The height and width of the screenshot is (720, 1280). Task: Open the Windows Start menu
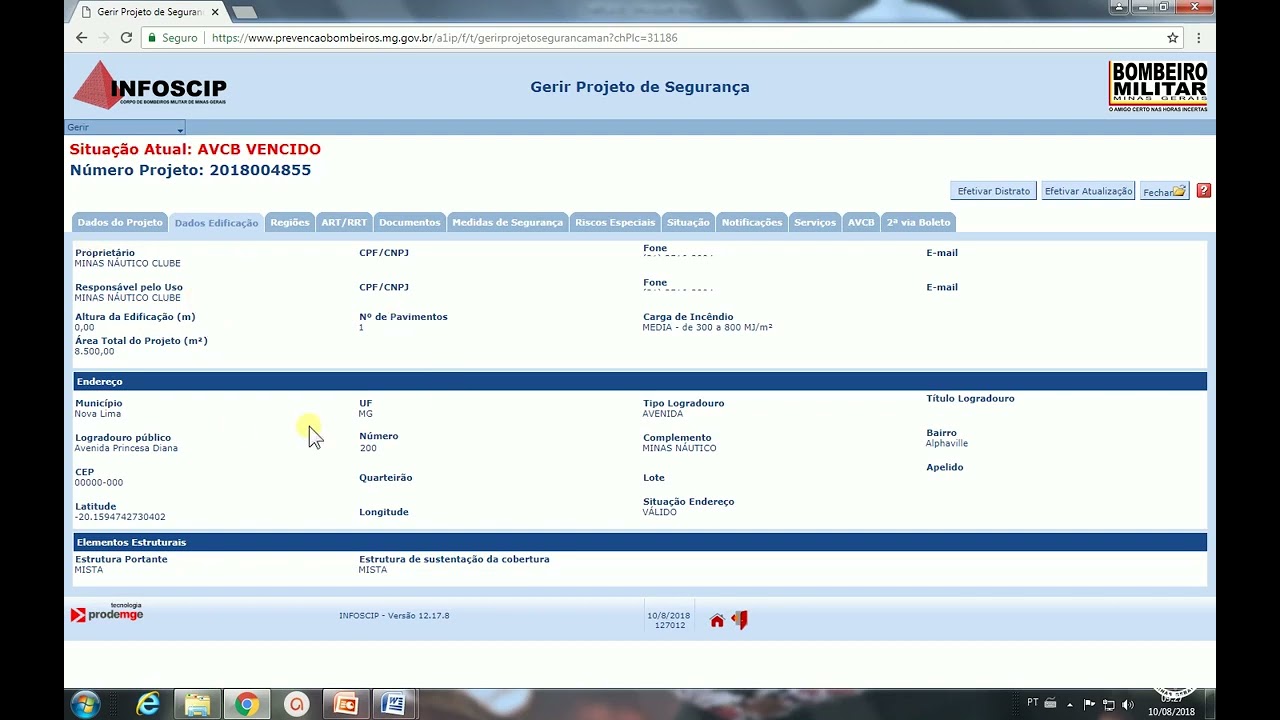click(85, 704)
